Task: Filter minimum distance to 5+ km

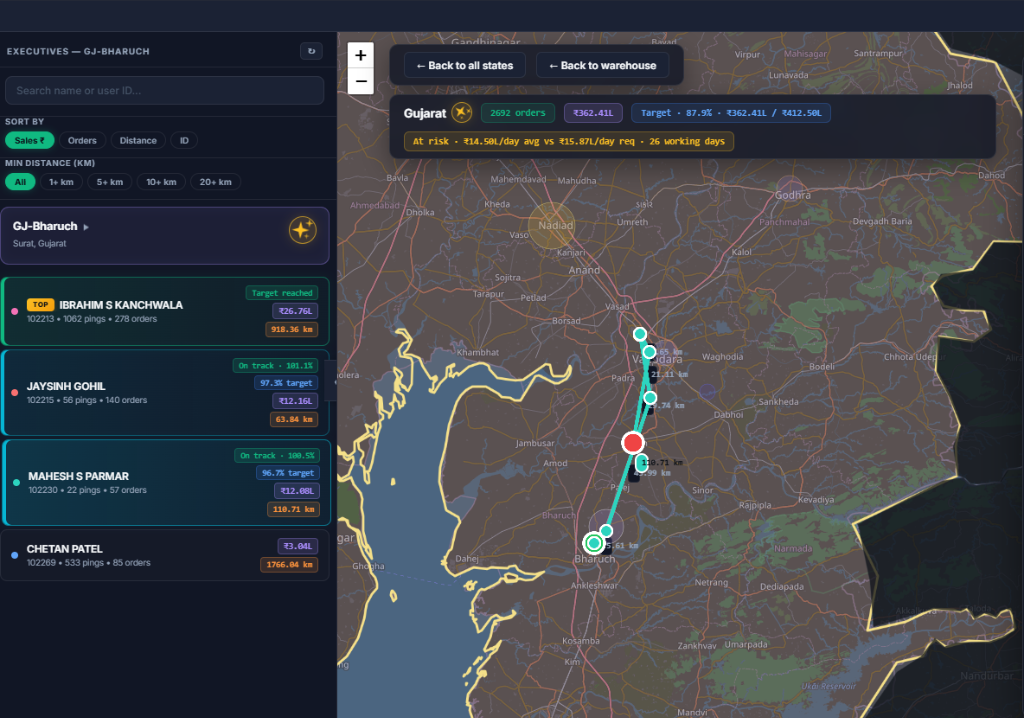Action: [110, 182]
